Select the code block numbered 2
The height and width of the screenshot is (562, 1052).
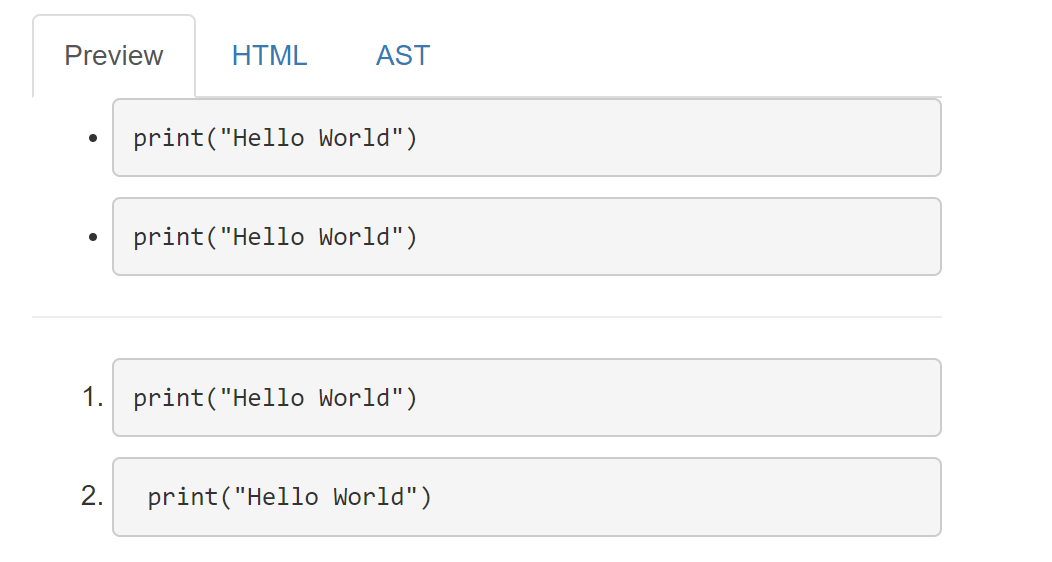pos(527,497)
